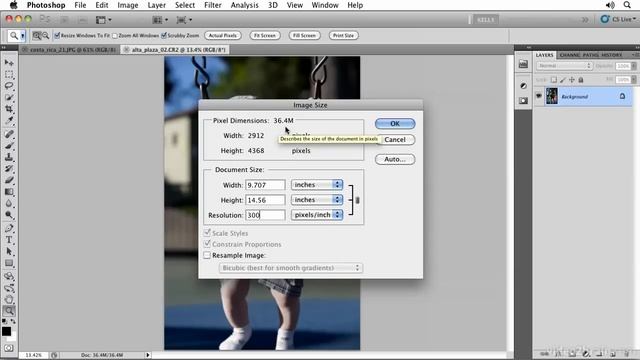
Task: Select the Gradient tool
Action: [x=9, y=191]
